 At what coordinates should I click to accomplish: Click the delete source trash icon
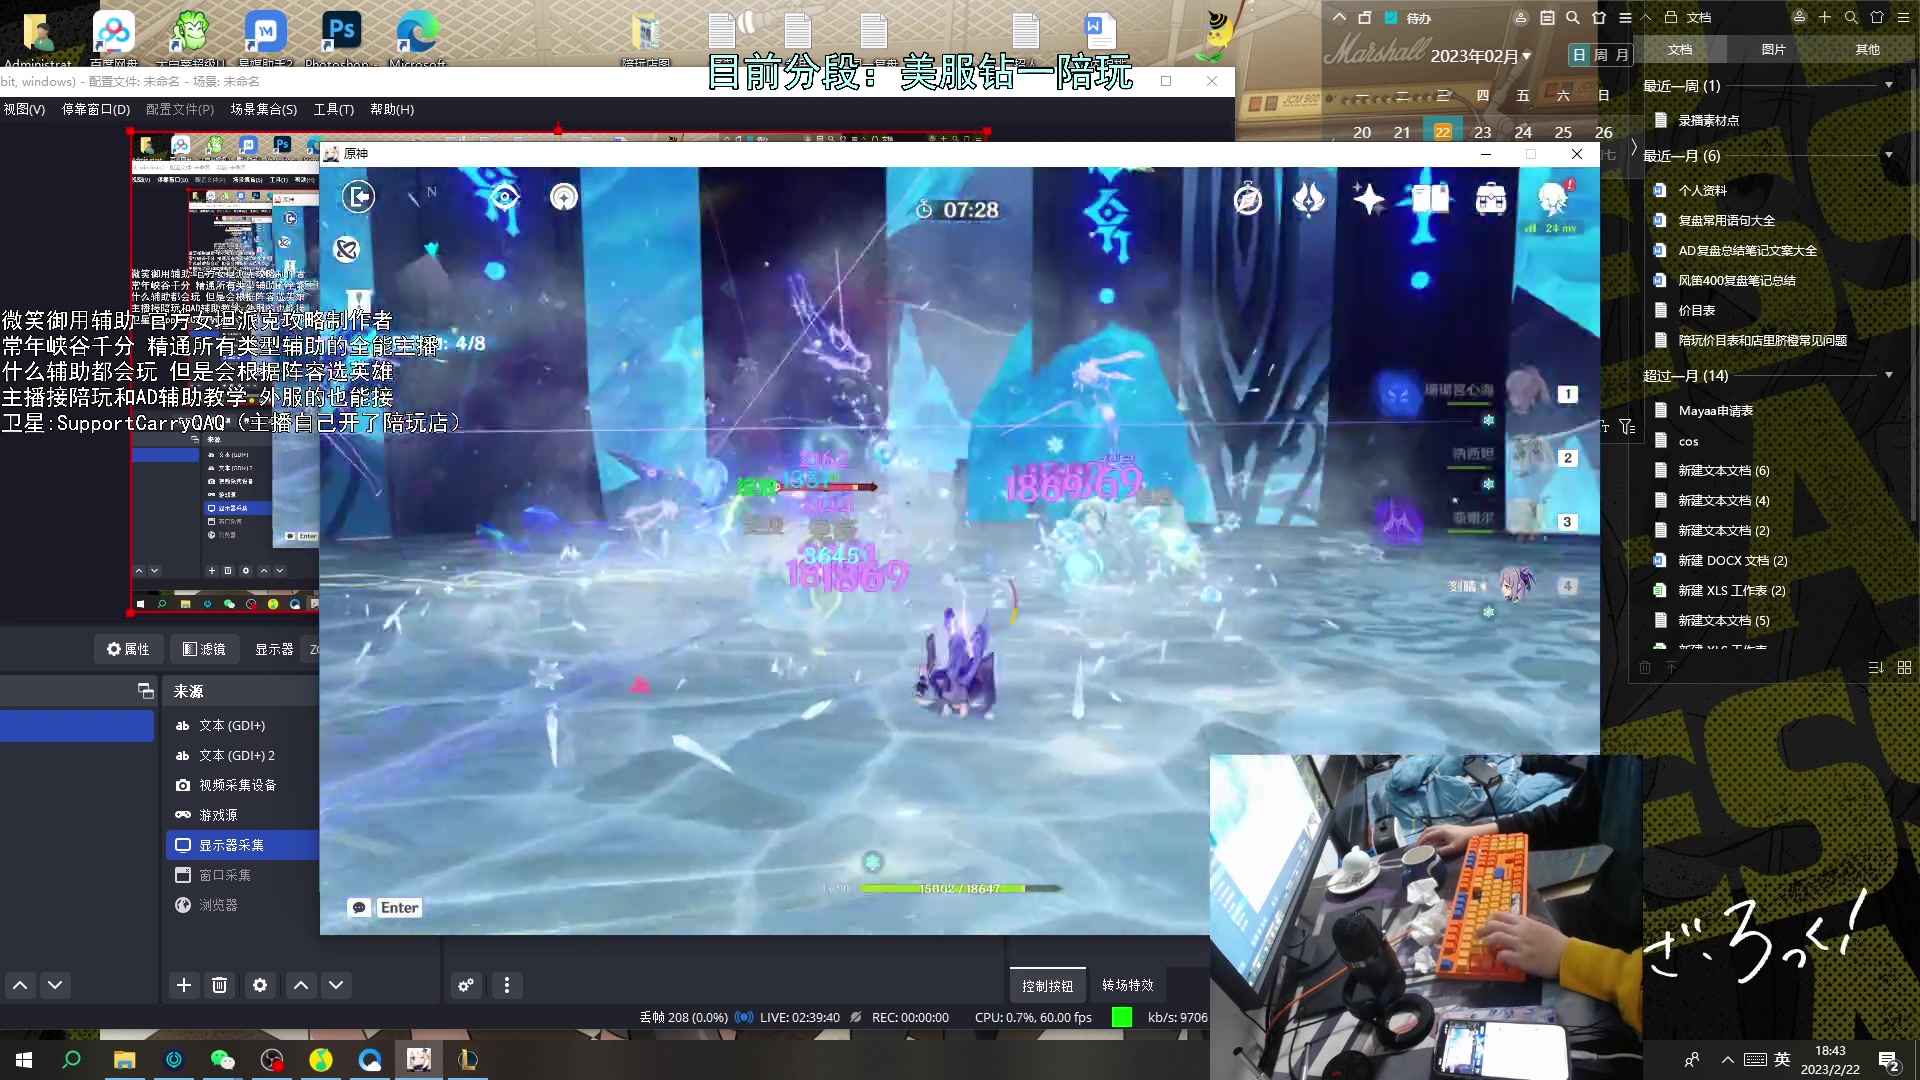point(219,985)
